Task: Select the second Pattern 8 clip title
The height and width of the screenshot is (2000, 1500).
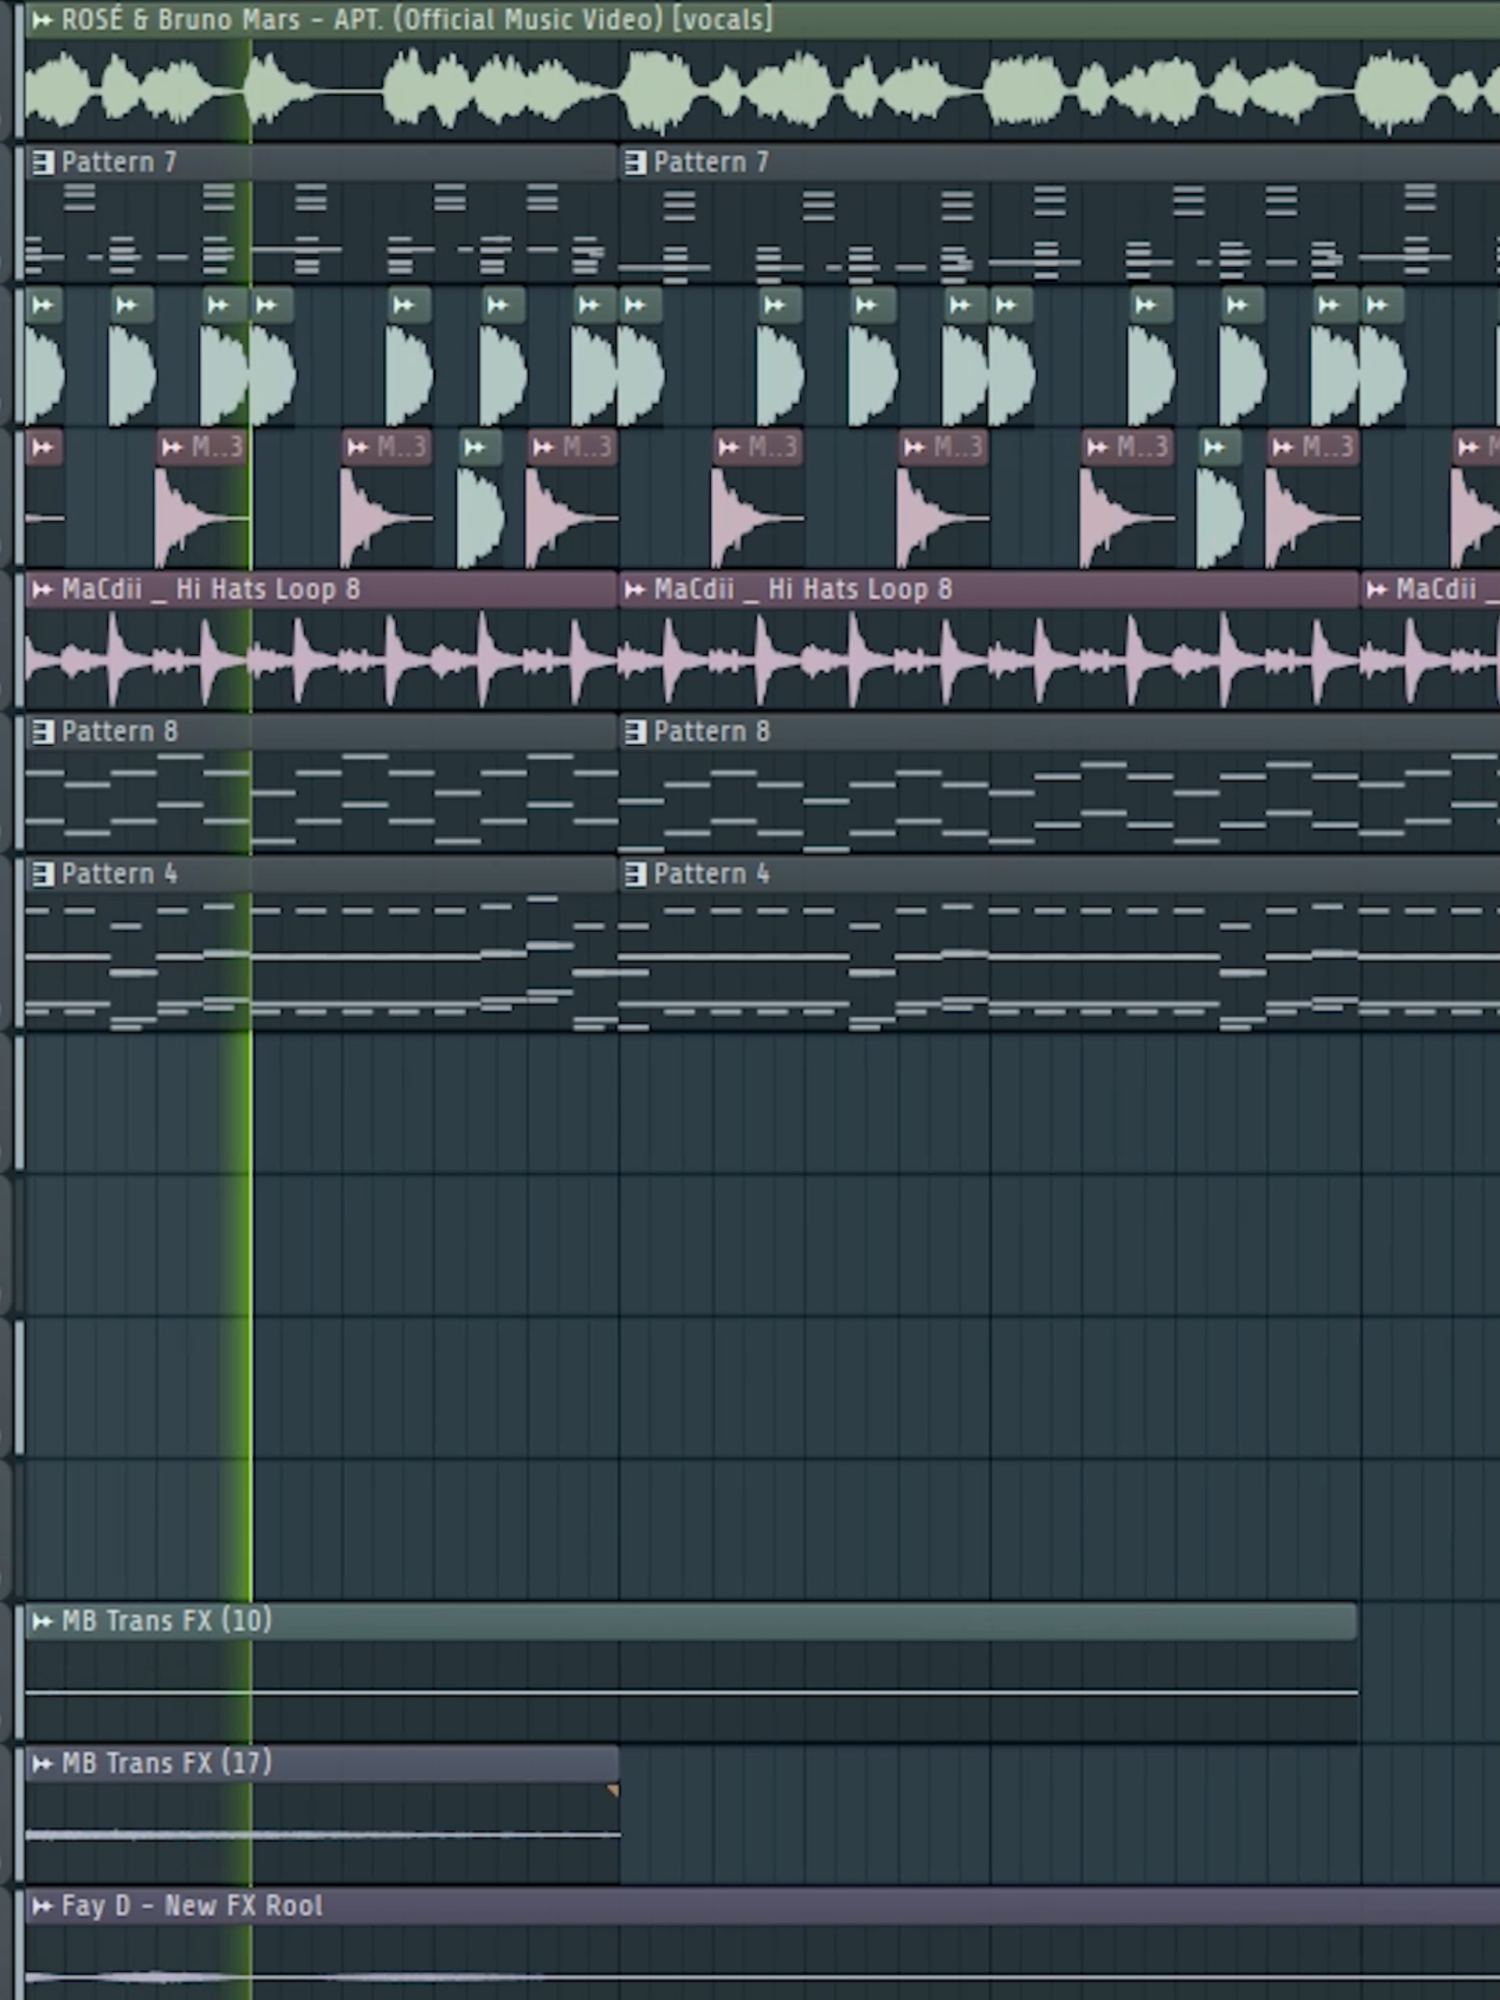Action: point(711,732)
